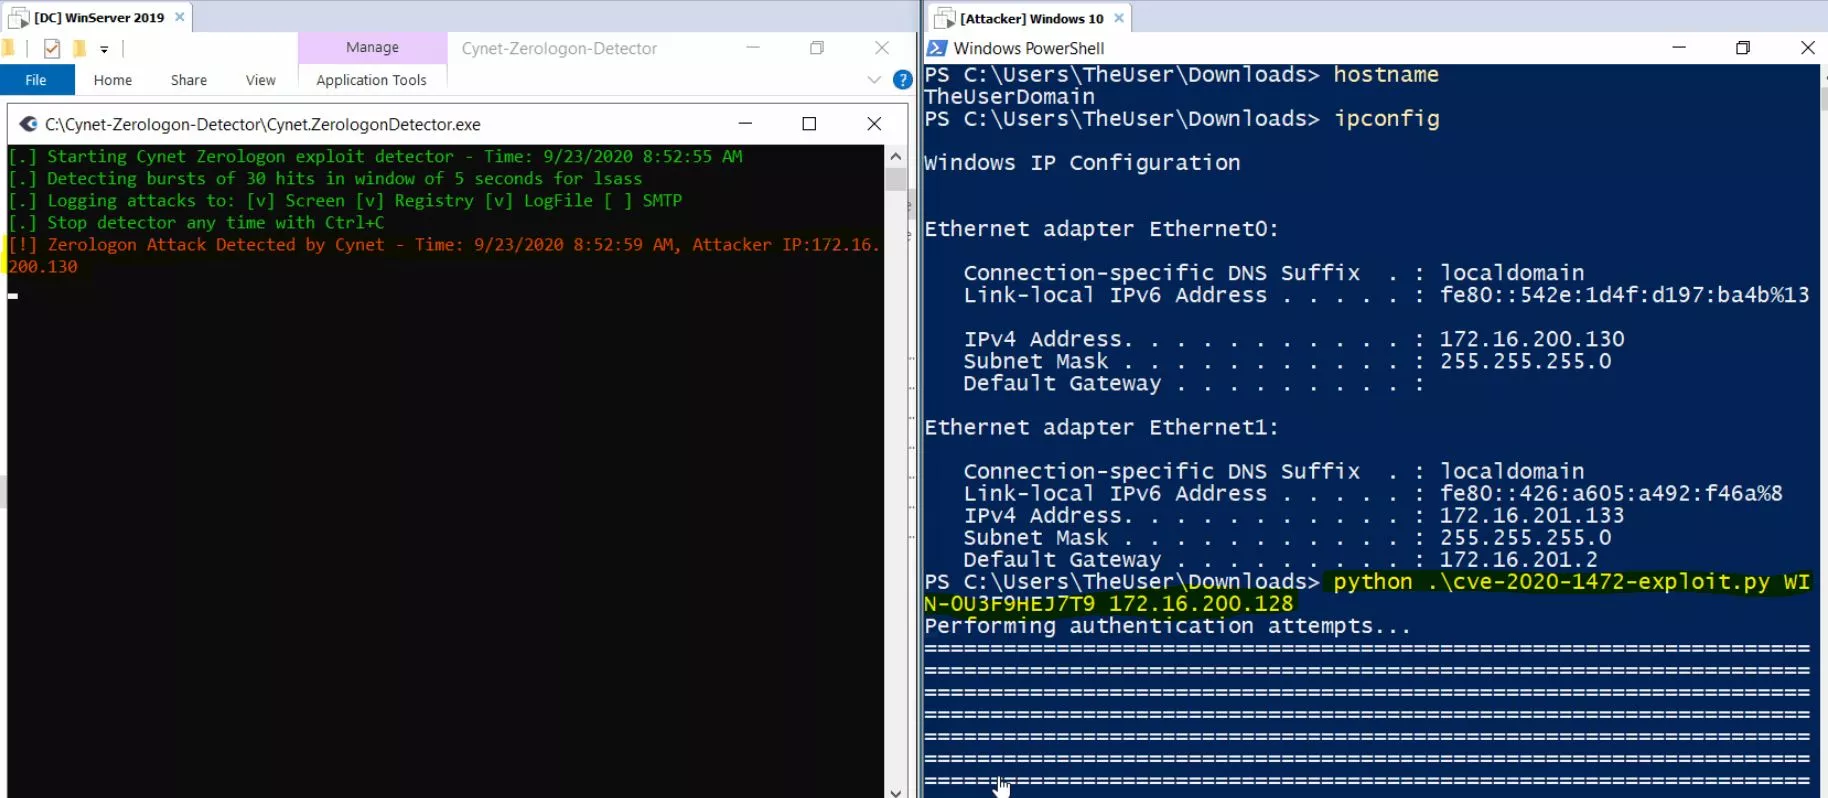The height and width of the screenshot is (798, 1828).
Task: Click the console scrollbar up arrow
Action: coord(896,156)
